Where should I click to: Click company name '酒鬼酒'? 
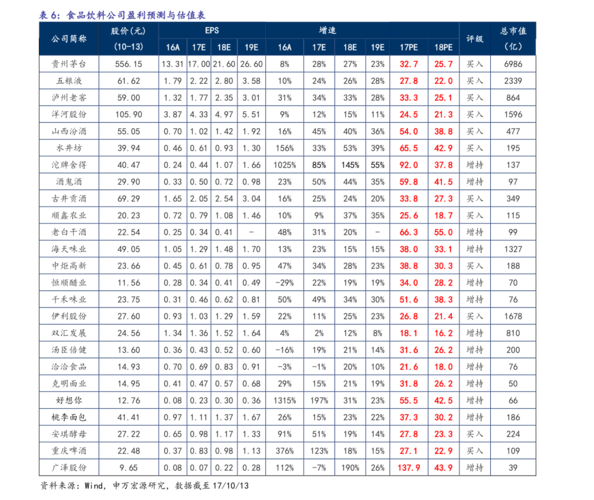coord(69,182)
